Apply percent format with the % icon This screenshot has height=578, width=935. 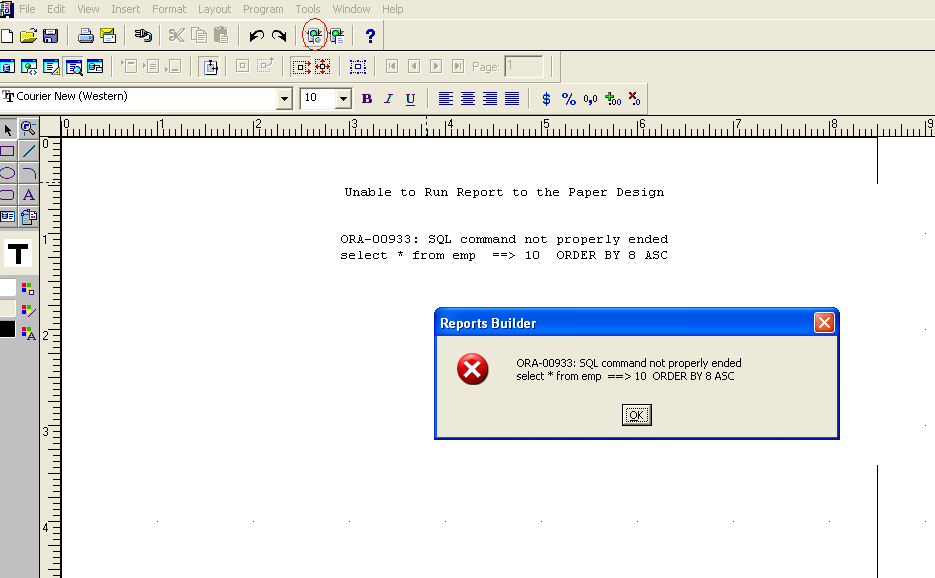click(569, 99)
